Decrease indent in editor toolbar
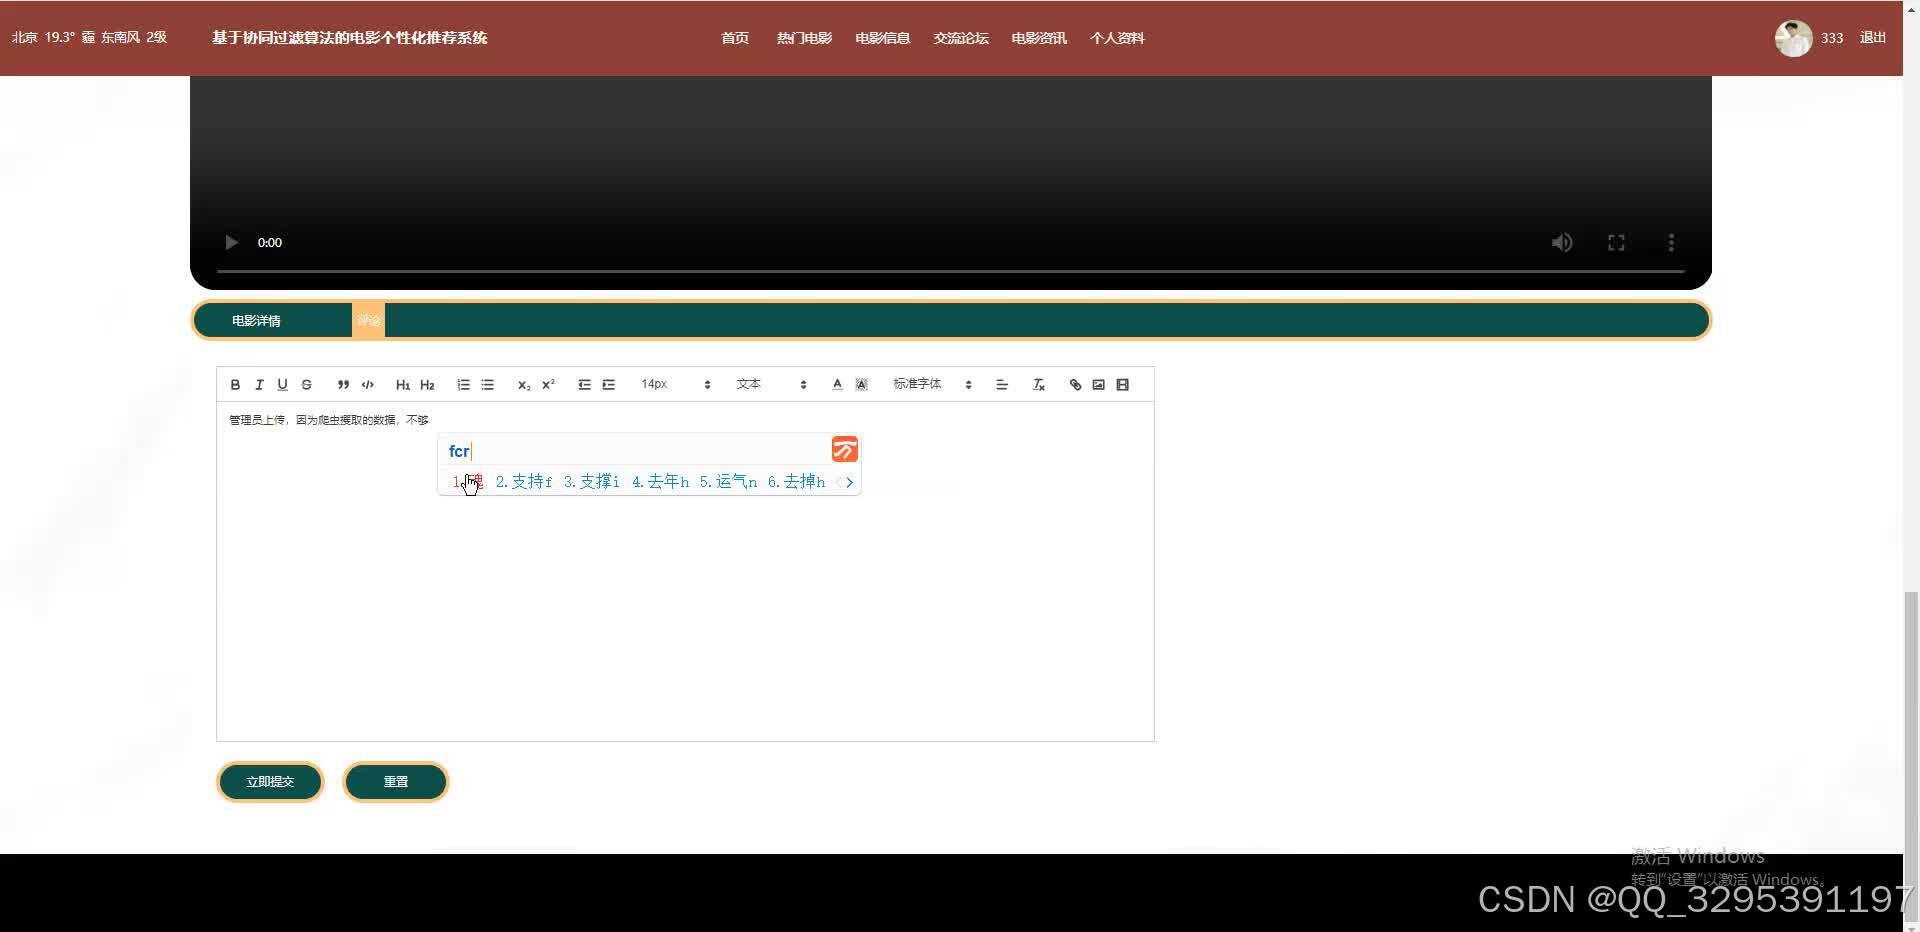Screen dimensions: 1920x932 coord(584,385)
